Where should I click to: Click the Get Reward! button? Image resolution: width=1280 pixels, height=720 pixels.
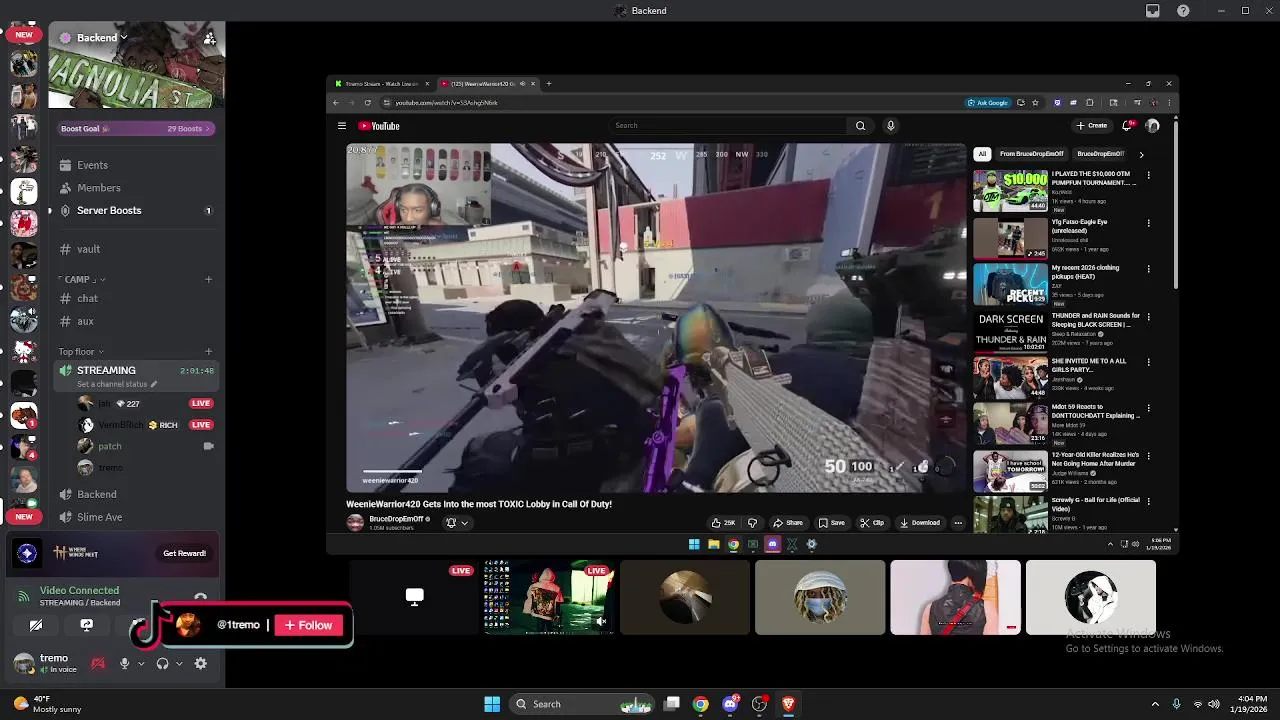(185, 553)
